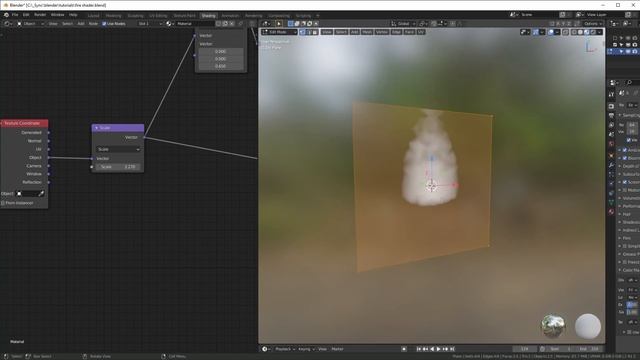Click the Active Tool properties tab icon
Screen dimensions: 640x360
(x=611, y=94)
